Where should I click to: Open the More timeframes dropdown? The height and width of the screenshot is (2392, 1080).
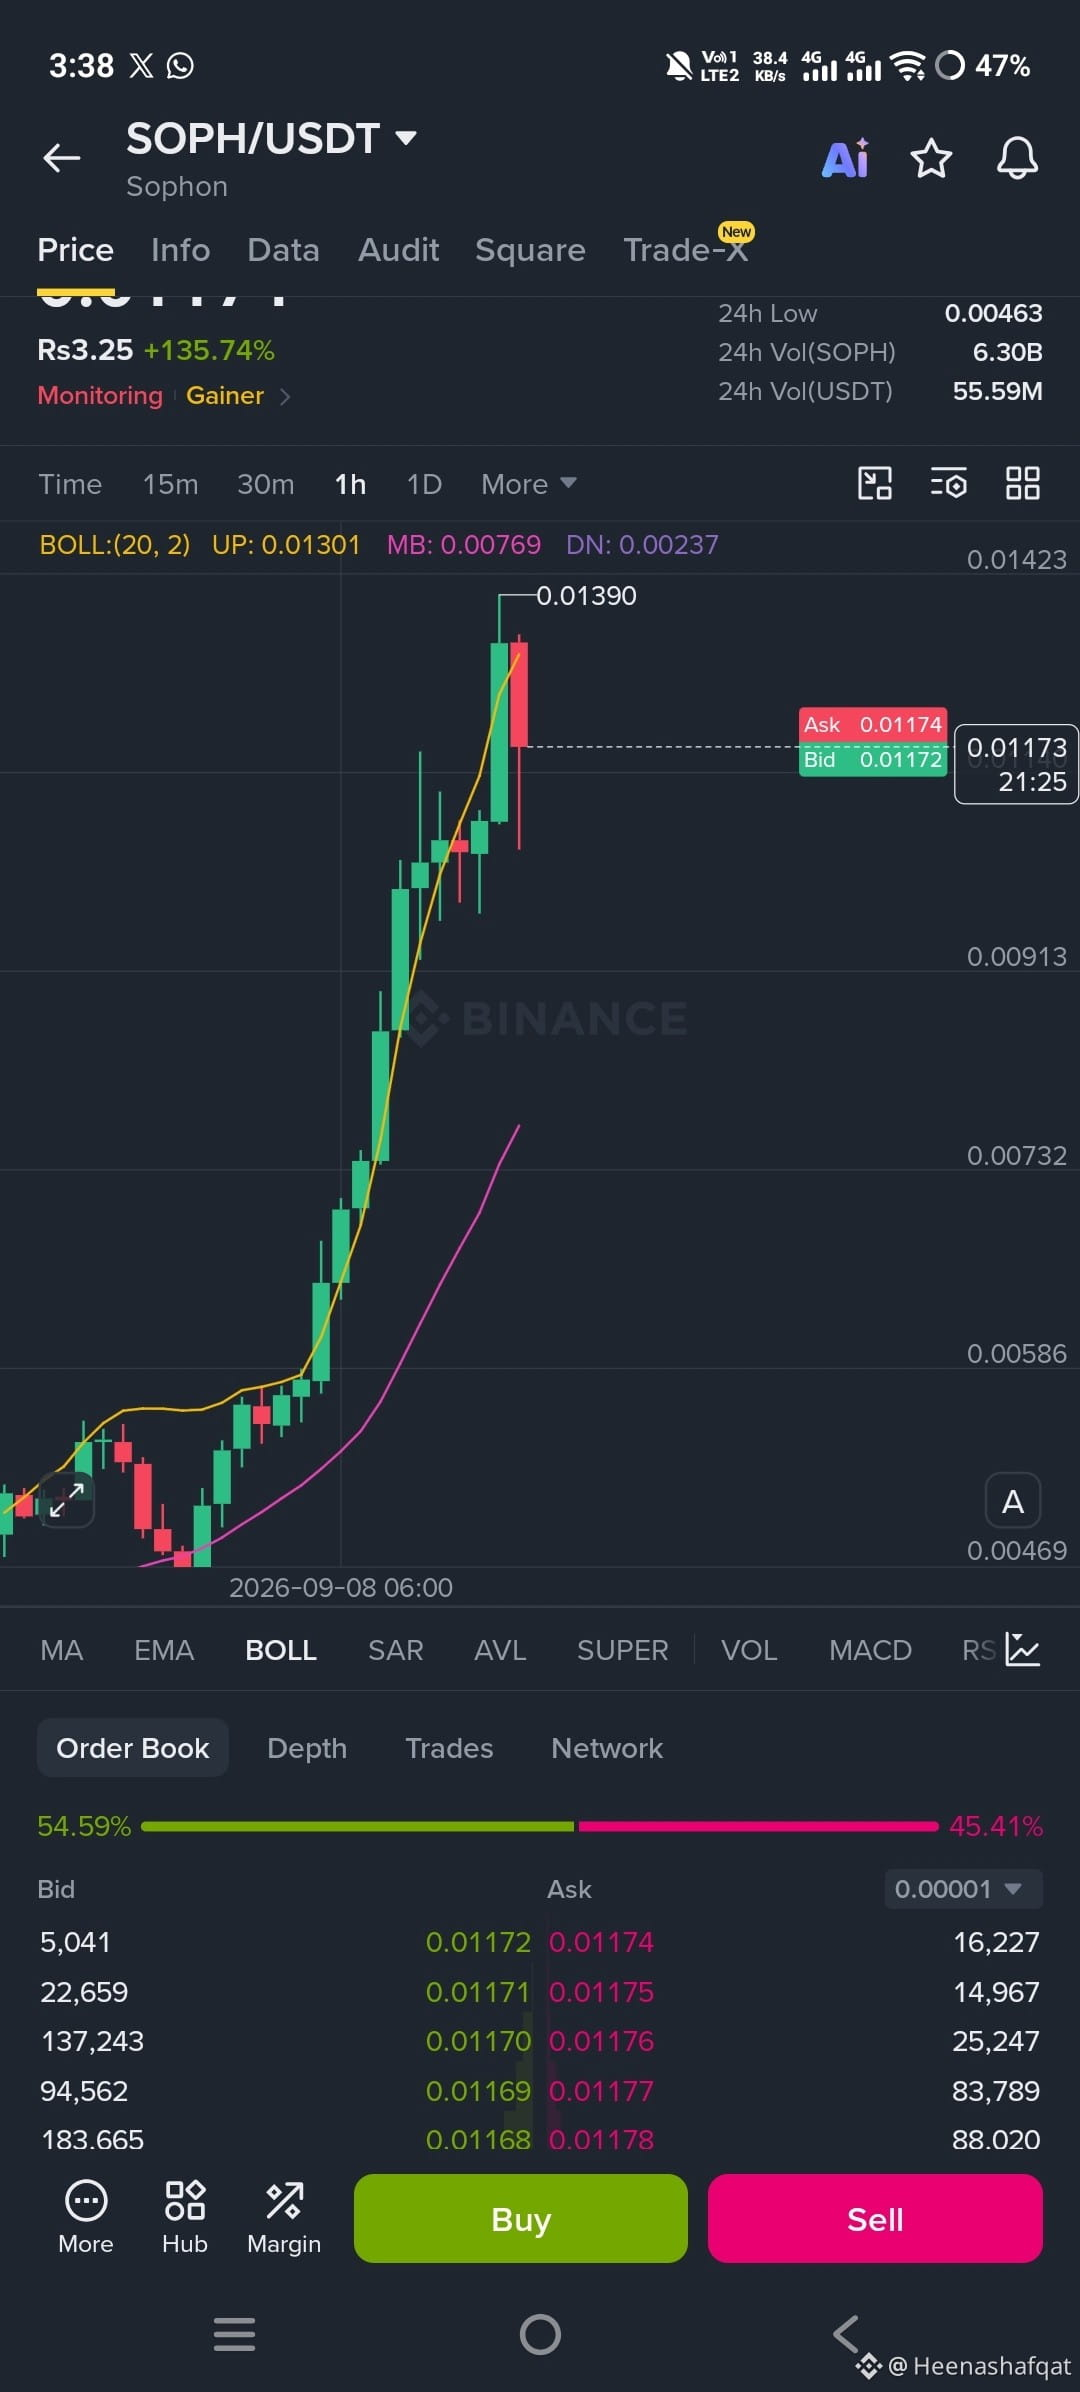pos(528,484)
